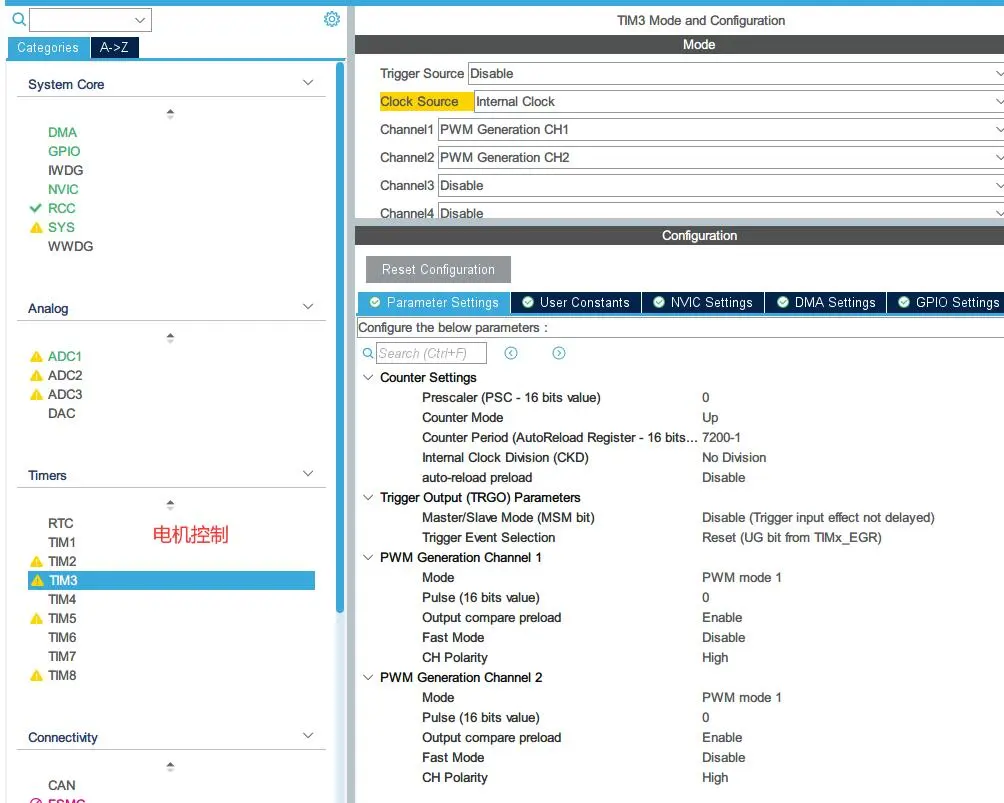1004x803 pixels.
Task: Click the search magnifier icon in left panel
Action: (18, 19)
